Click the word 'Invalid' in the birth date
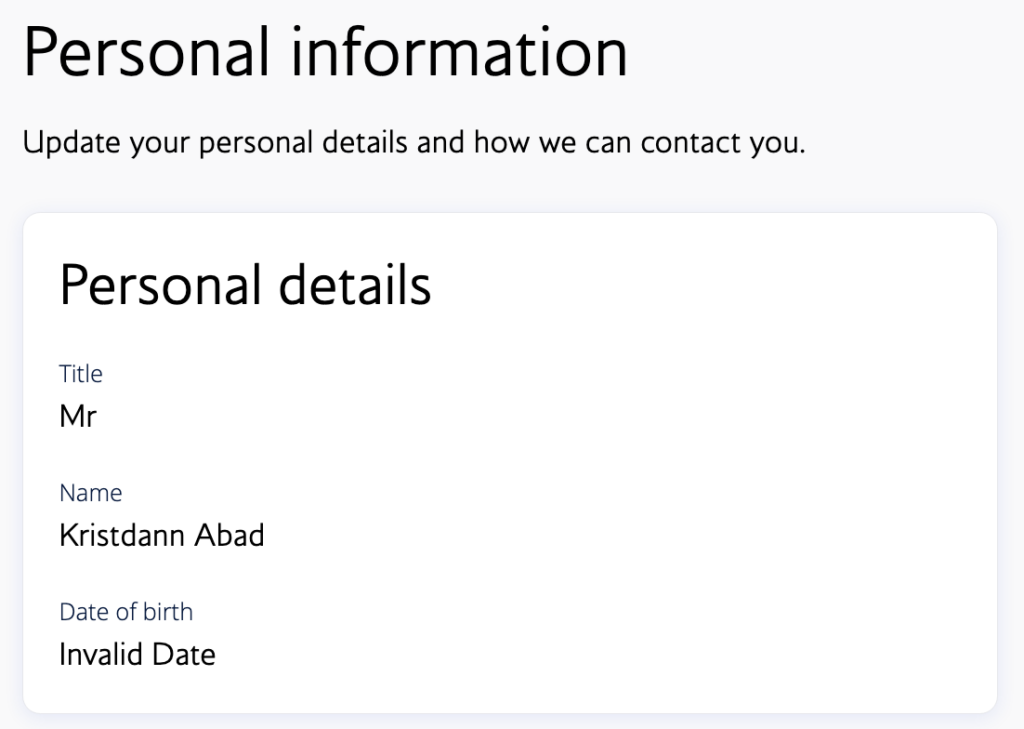This screenshot has width=1024, height=729. (x=102, y=655)
